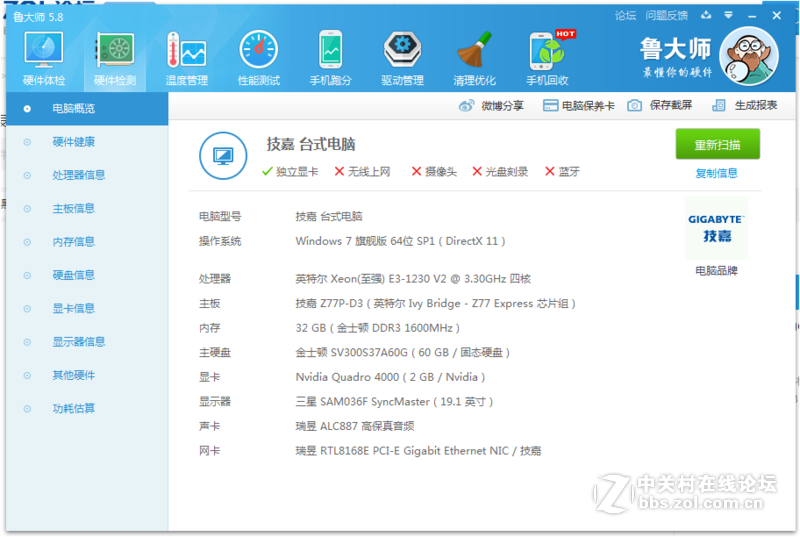Click the ALC887 sound card value
Image resolution: width=800 pixels, height=537 pixels.
tap(355, 426)
